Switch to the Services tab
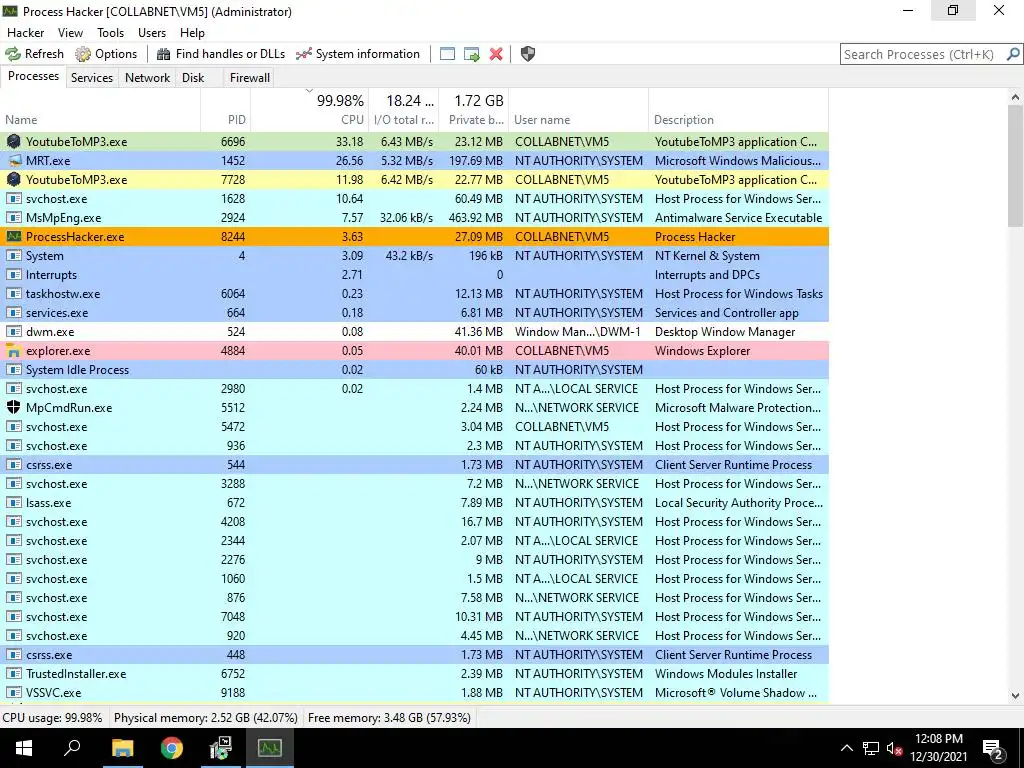This screenshot has height=768, width=1024. tap(91, 78)
